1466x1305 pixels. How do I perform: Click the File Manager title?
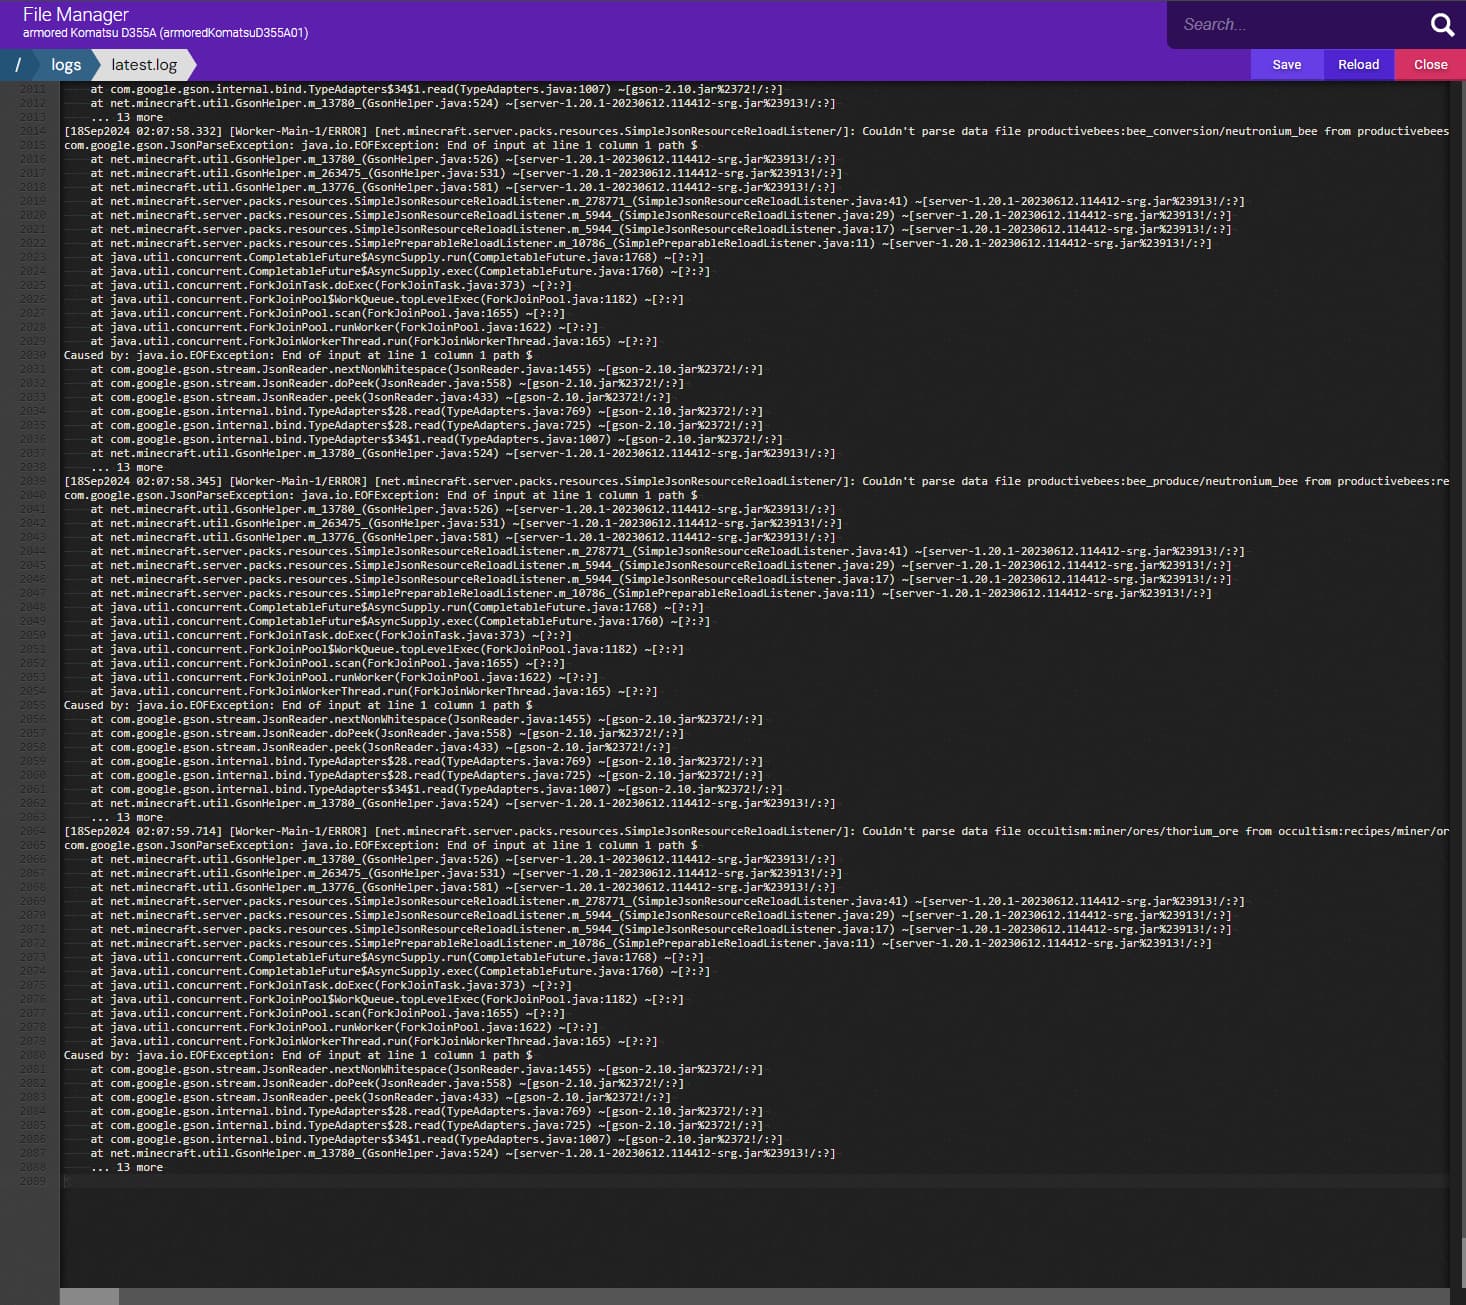point(76,14)
